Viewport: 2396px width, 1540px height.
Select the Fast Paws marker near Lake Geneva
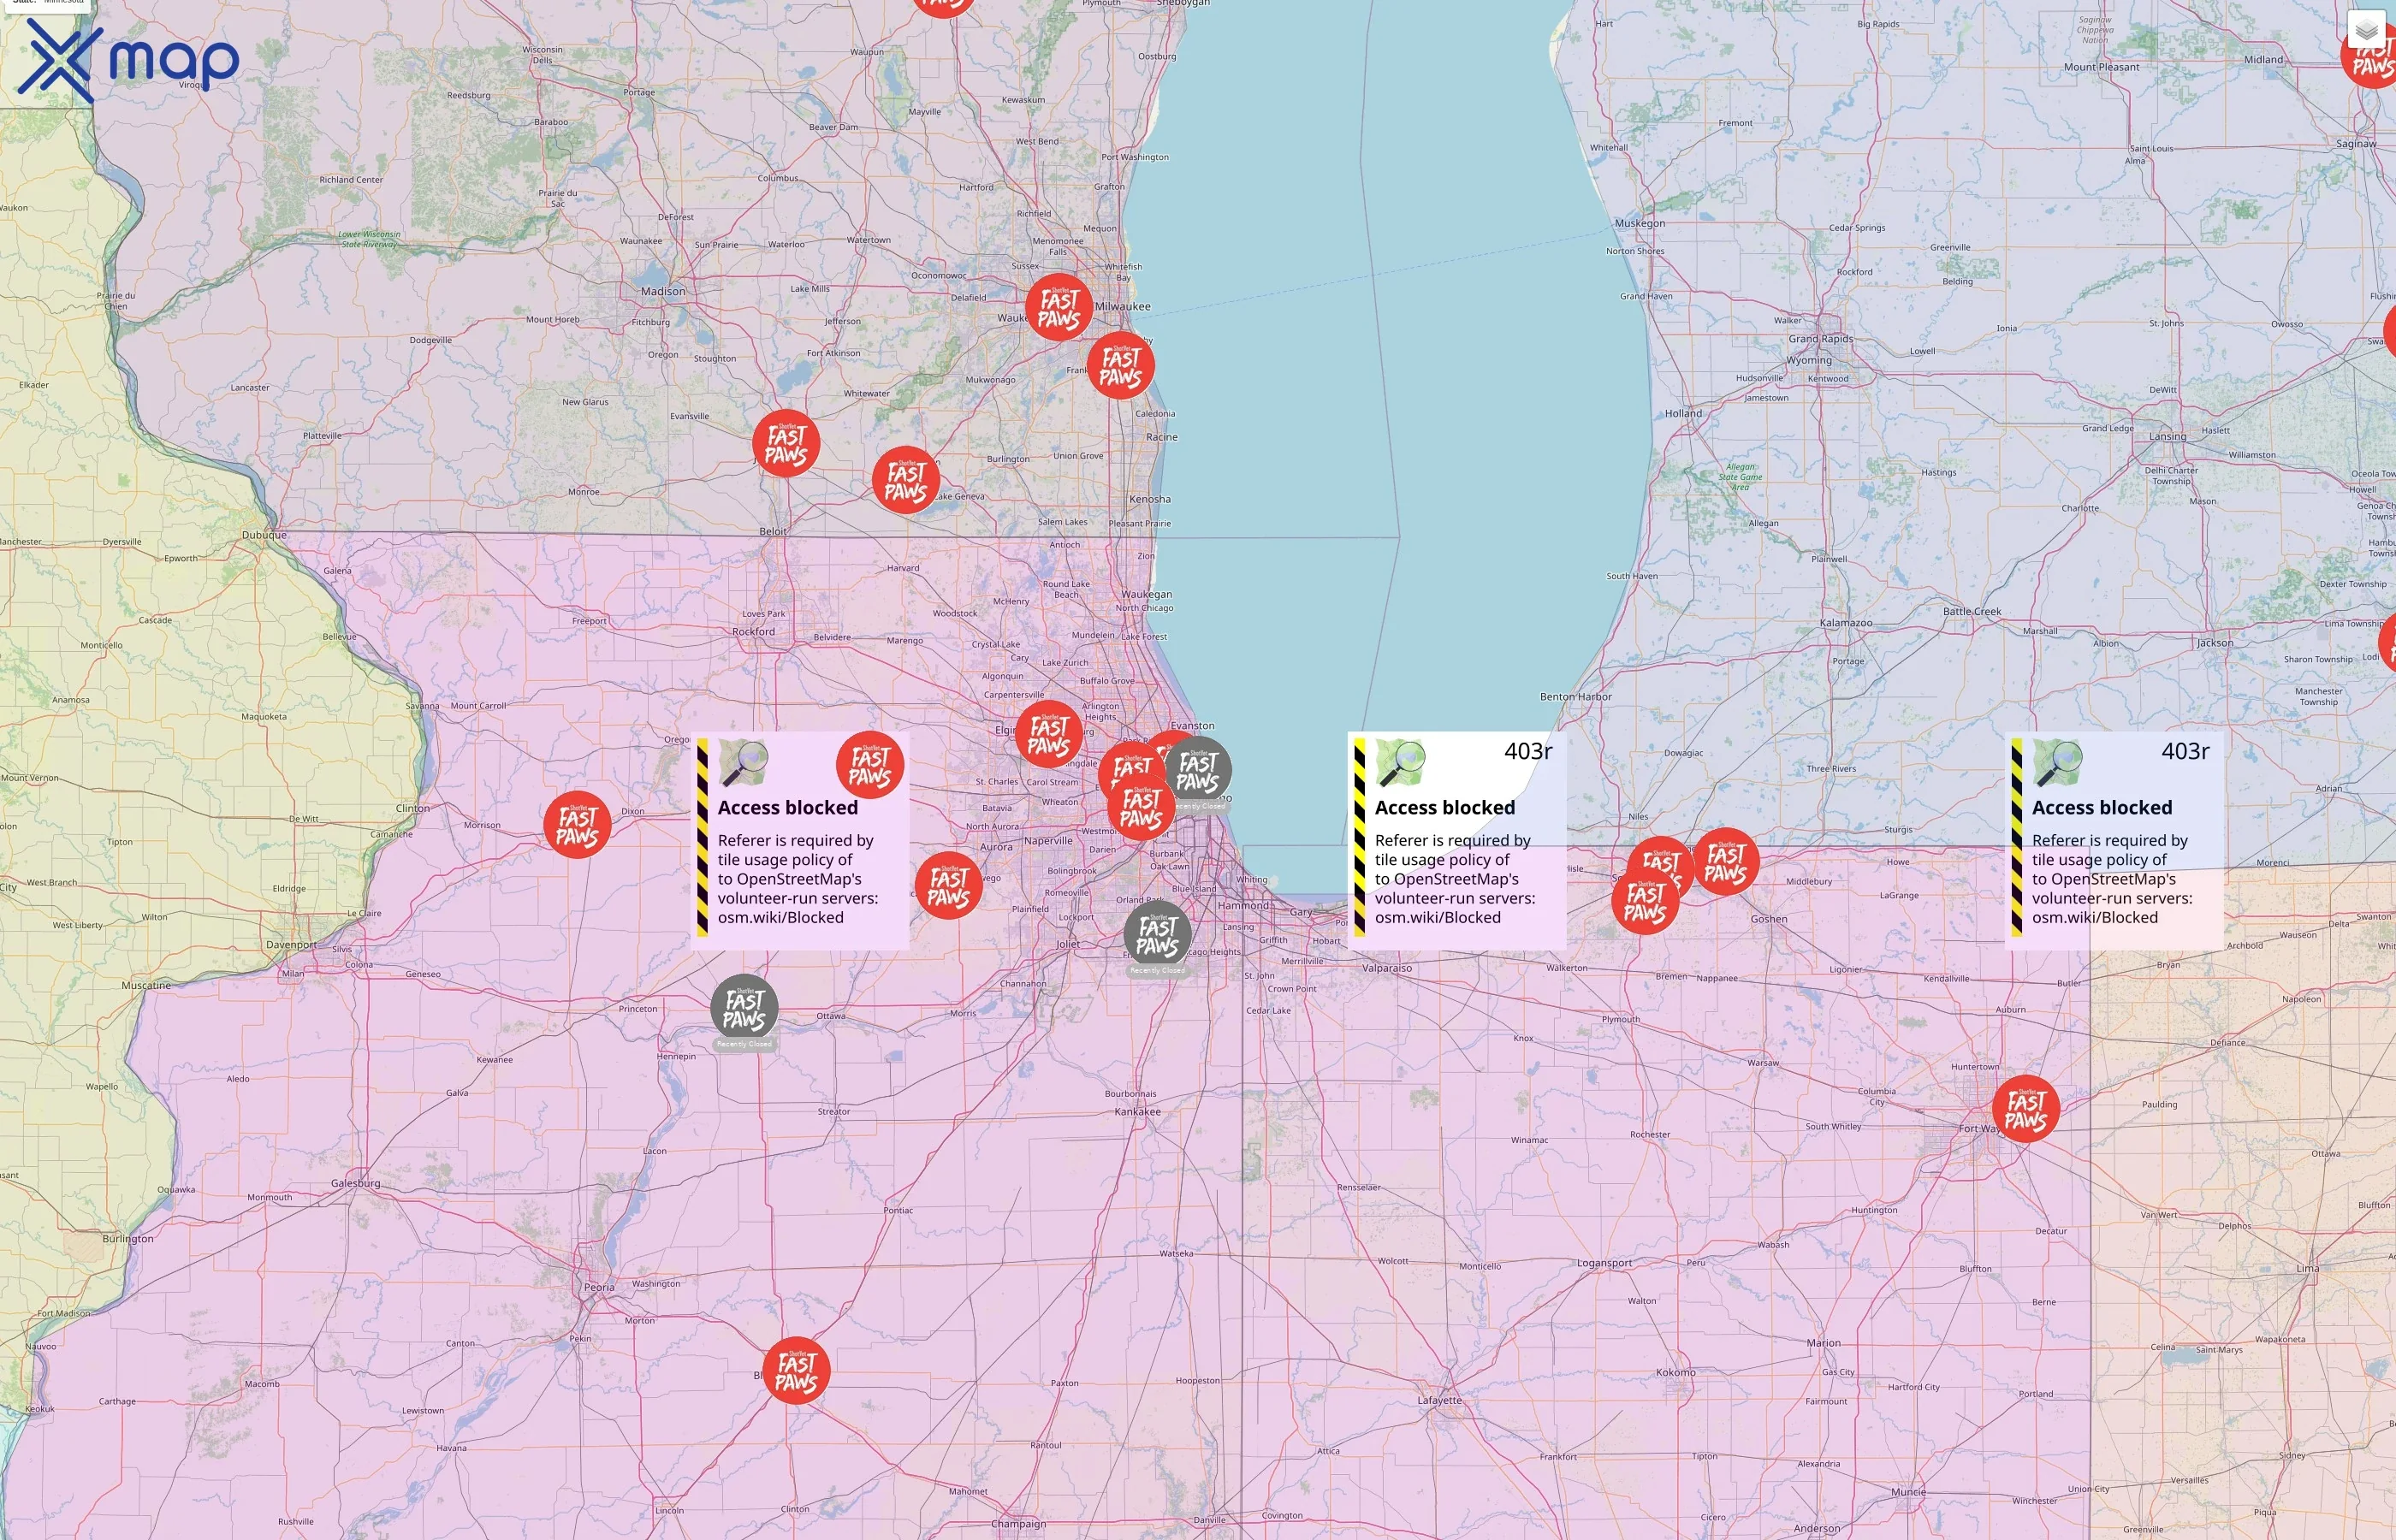click(905, 483)
